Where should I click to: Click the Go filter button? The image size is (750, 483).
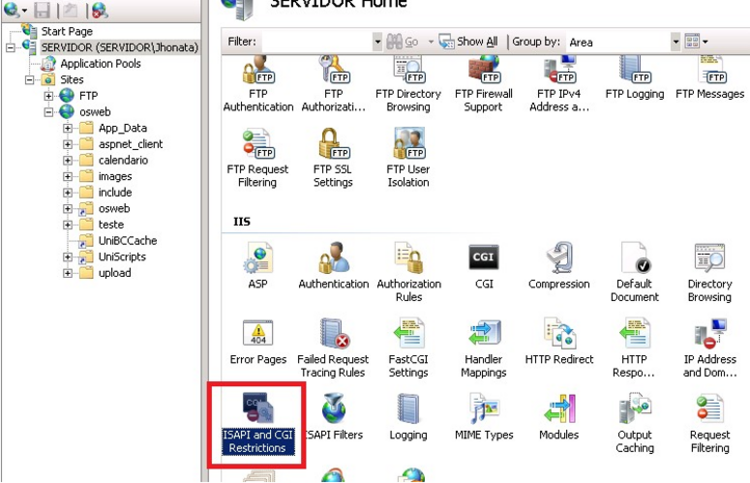[402, 42]
